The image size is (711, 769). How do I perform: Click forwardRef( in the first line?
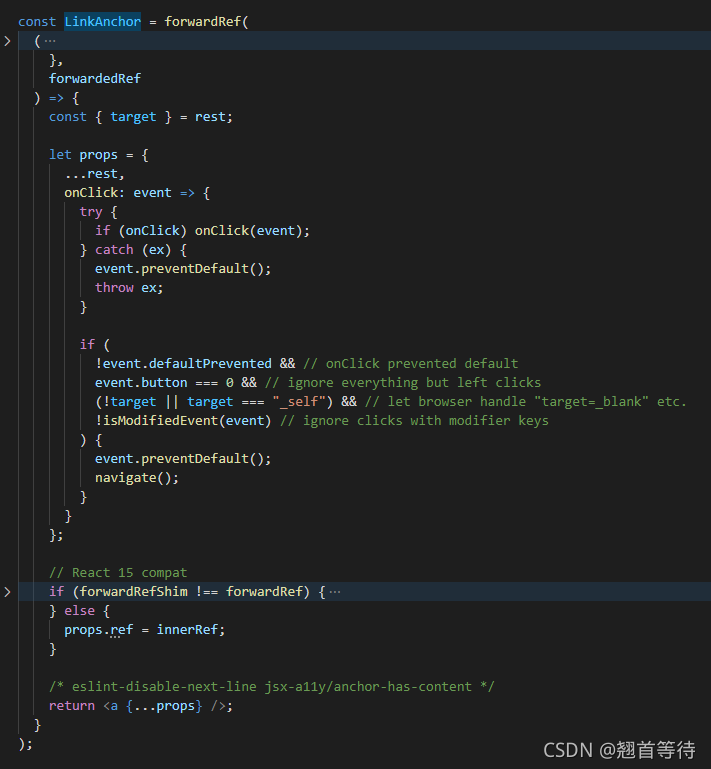click(x=206, y=22)
